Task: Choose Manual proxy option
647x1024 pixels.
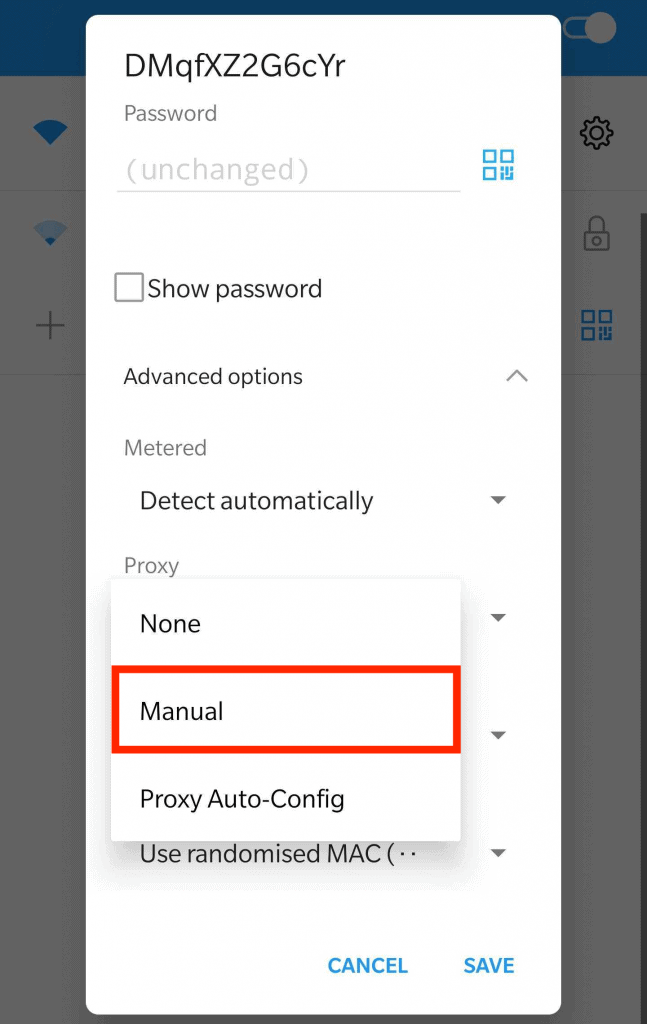Action: [286, 710]
